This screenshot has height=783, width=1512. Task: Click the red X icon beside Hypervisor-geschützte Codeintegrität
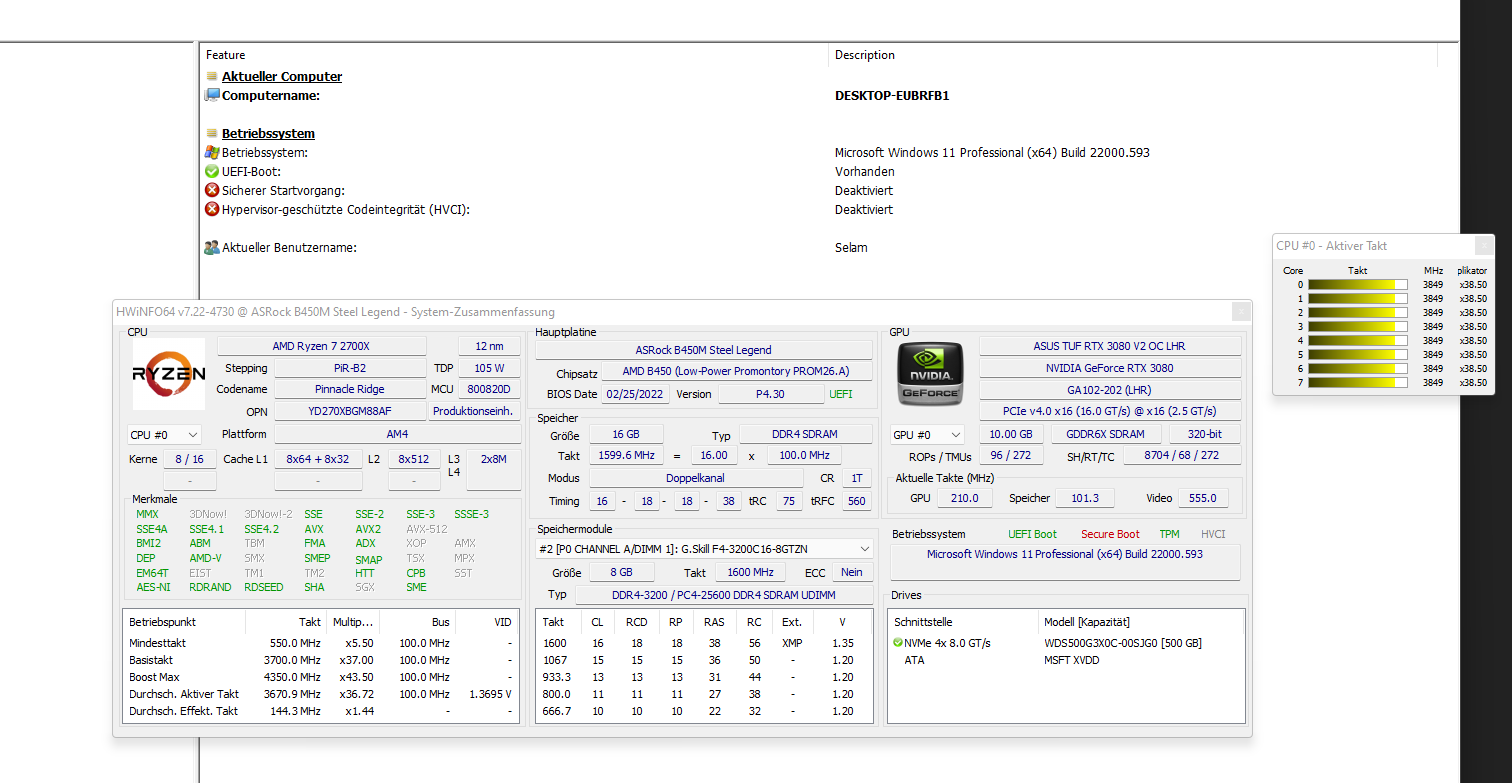pos(212,209)
